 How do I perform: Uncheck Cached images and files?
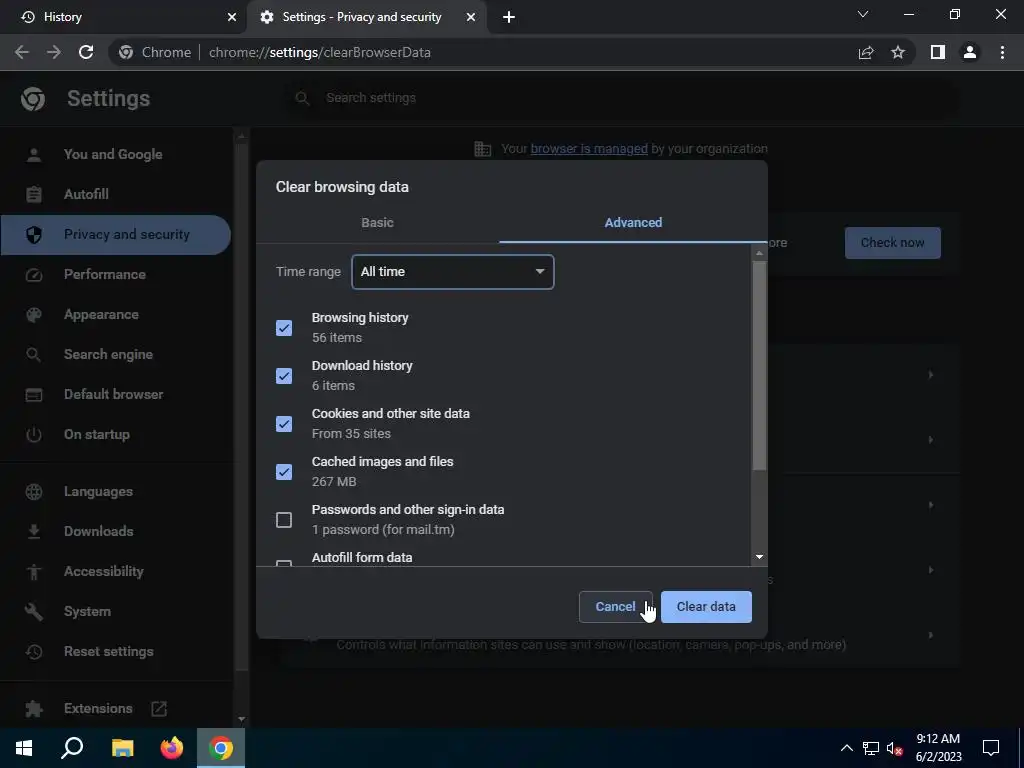coord(284,472)
